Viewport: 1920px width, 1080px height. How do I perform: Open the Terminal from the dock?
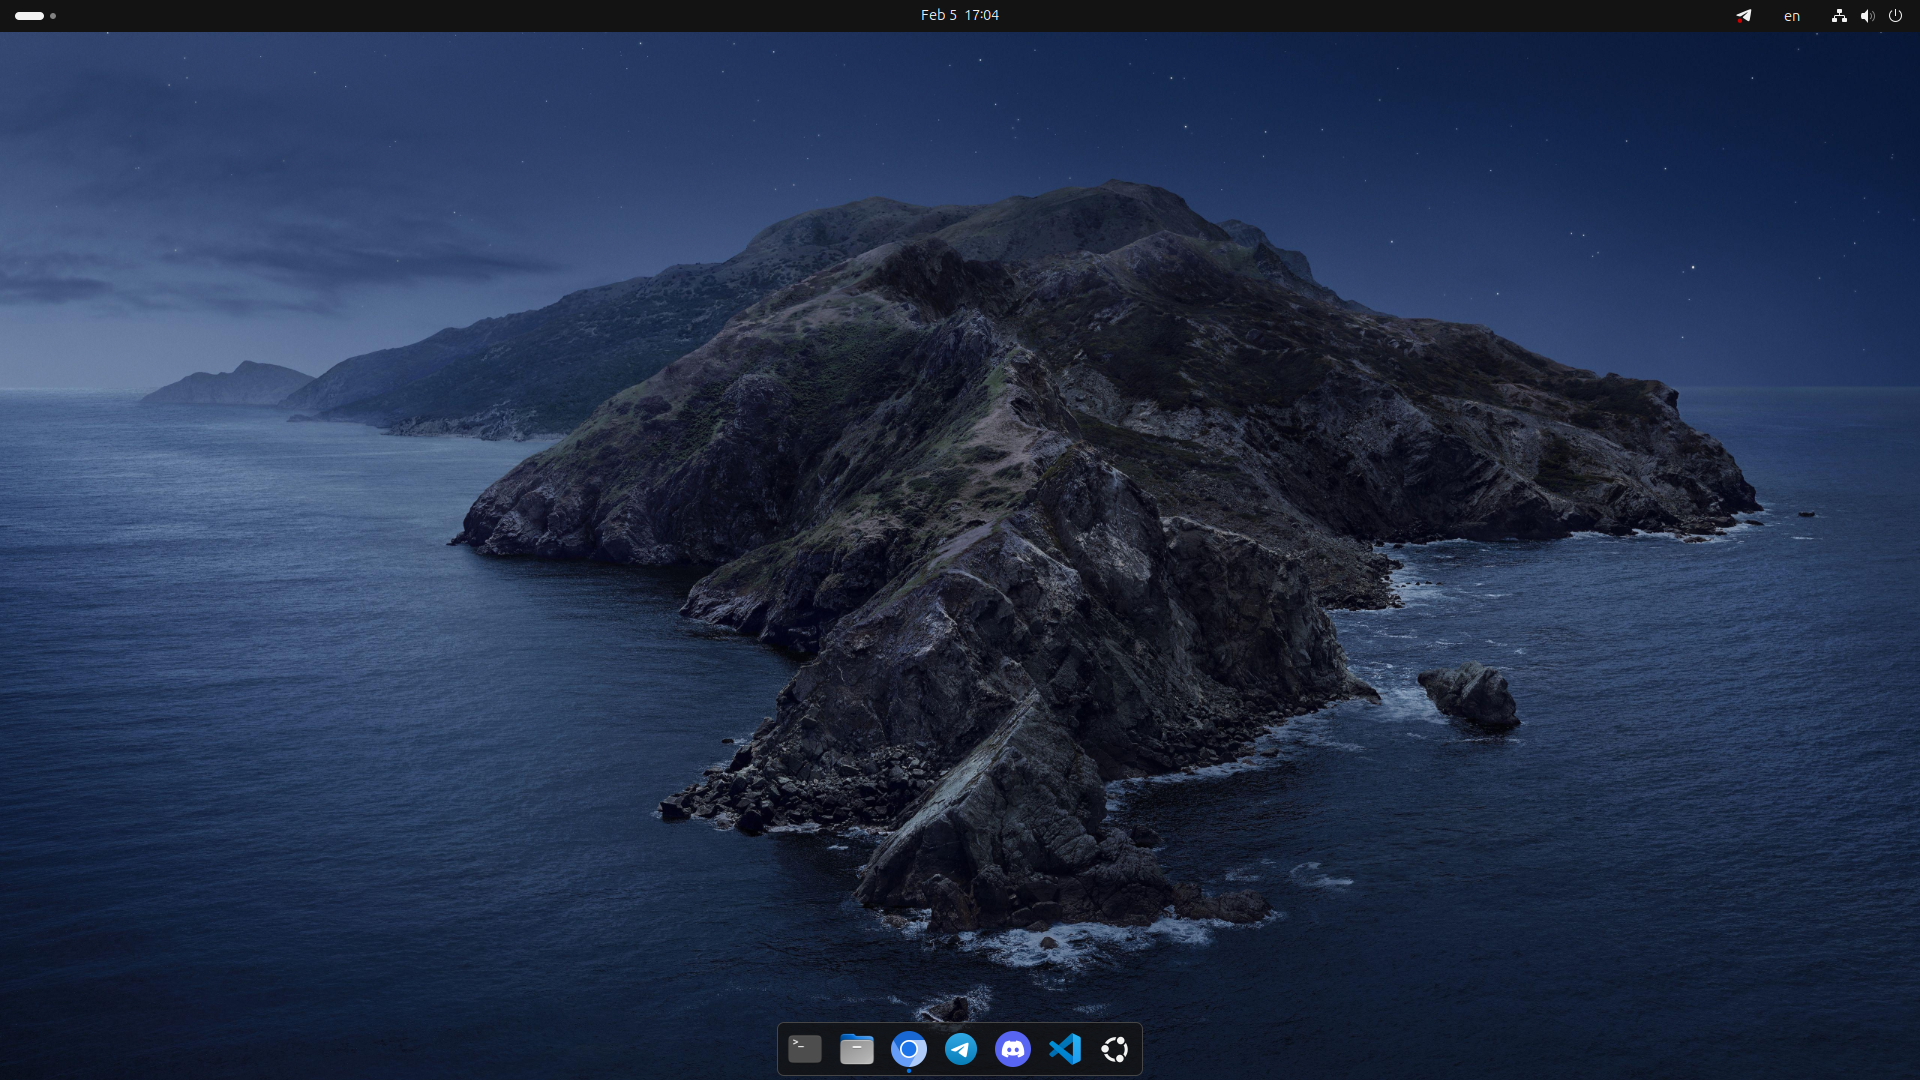click(x=805, y=1049)
